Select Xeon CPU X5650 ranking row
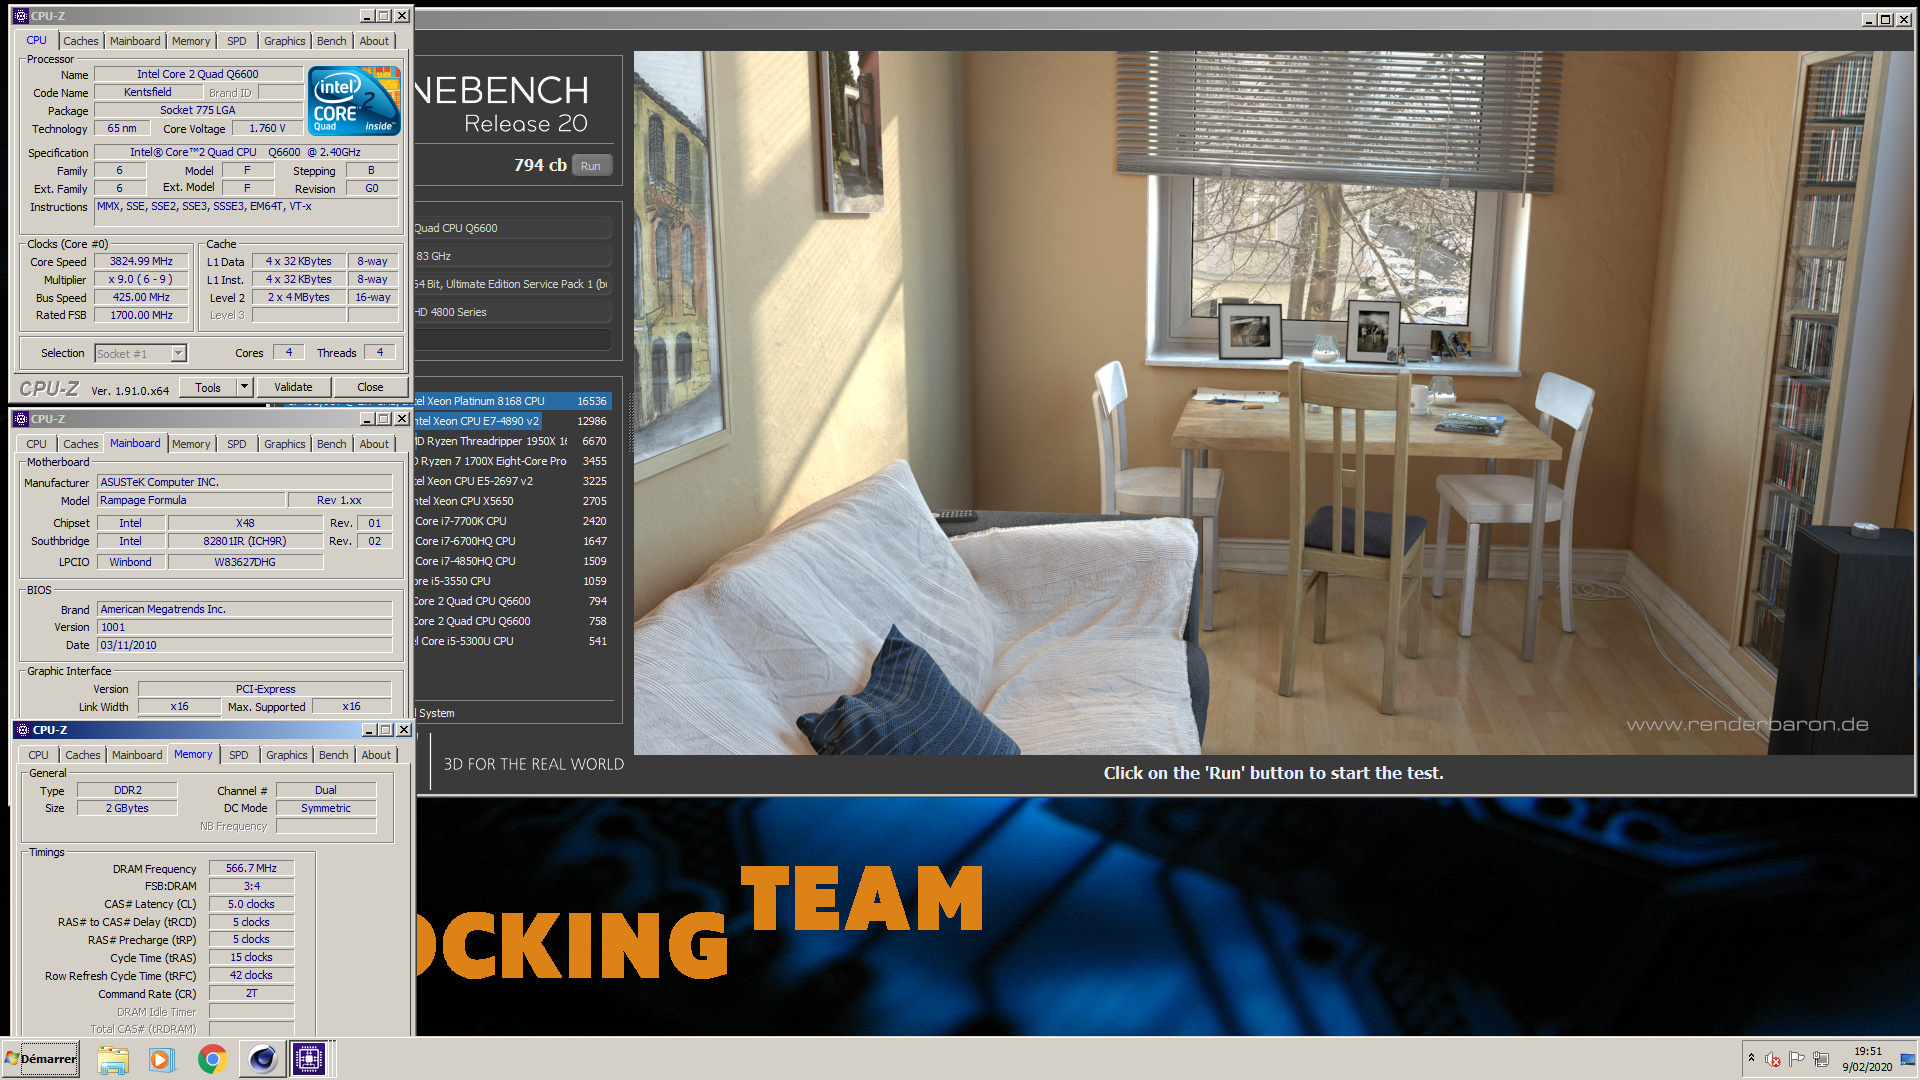The image size is (1920, 1080). (x=512, y=501)
